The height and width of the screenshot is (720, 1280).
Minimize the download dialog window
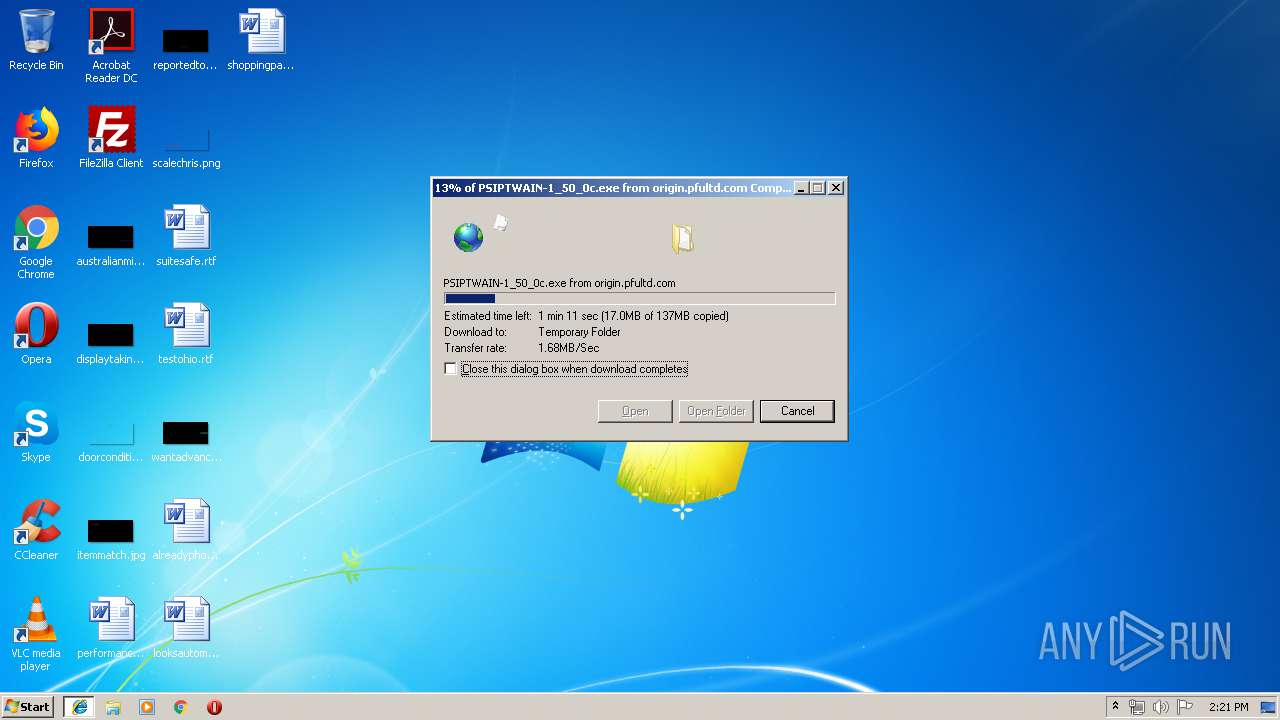[x=800, y=188]
